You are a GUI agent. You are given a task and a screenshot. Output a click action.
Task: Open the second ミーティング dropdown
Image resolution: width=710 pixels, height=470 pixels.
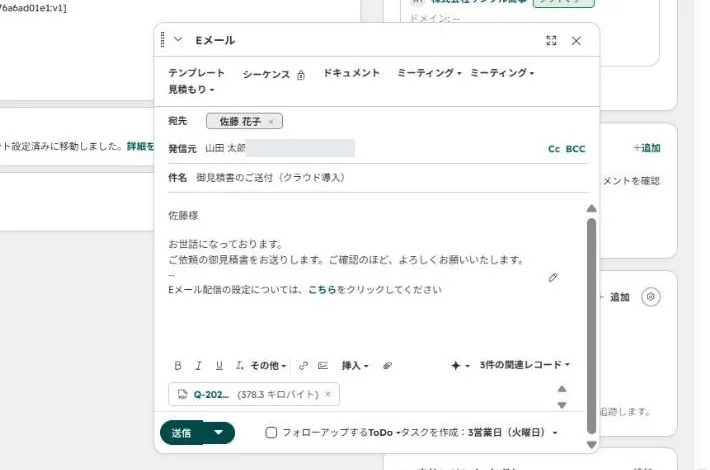tap(502, 73)
